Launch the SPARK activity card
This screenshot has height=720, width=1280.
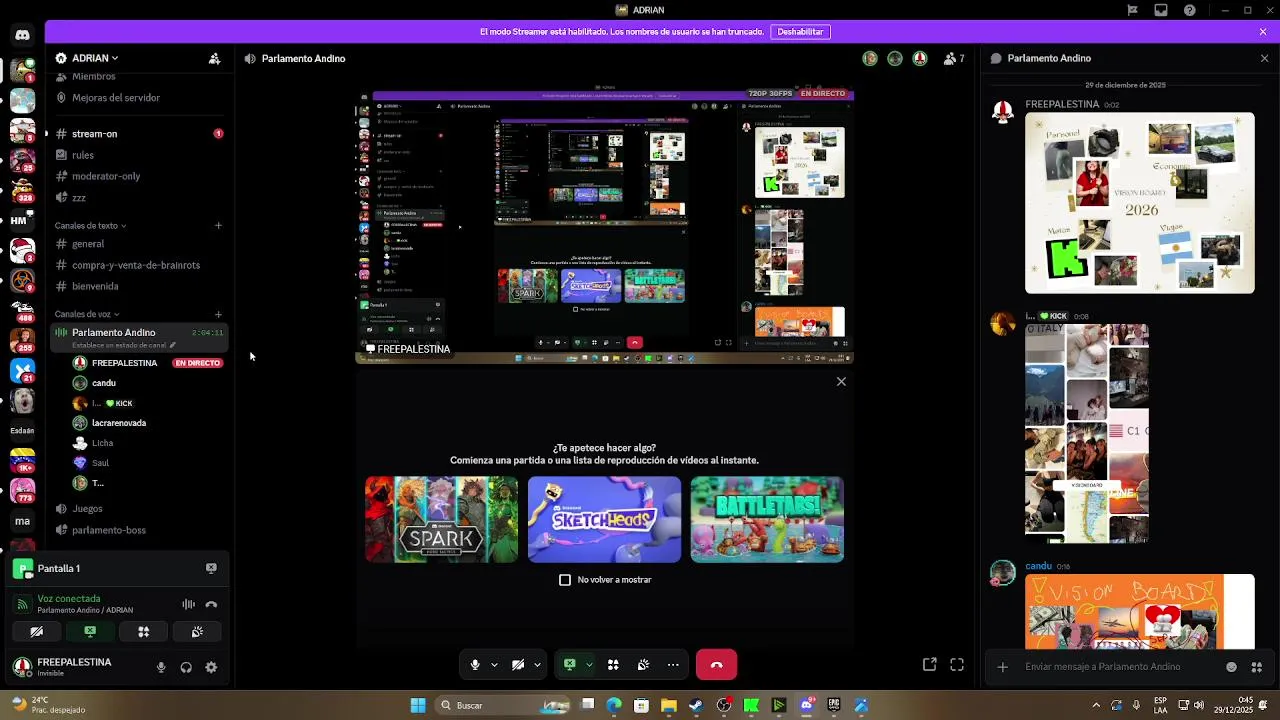[441, 519]
